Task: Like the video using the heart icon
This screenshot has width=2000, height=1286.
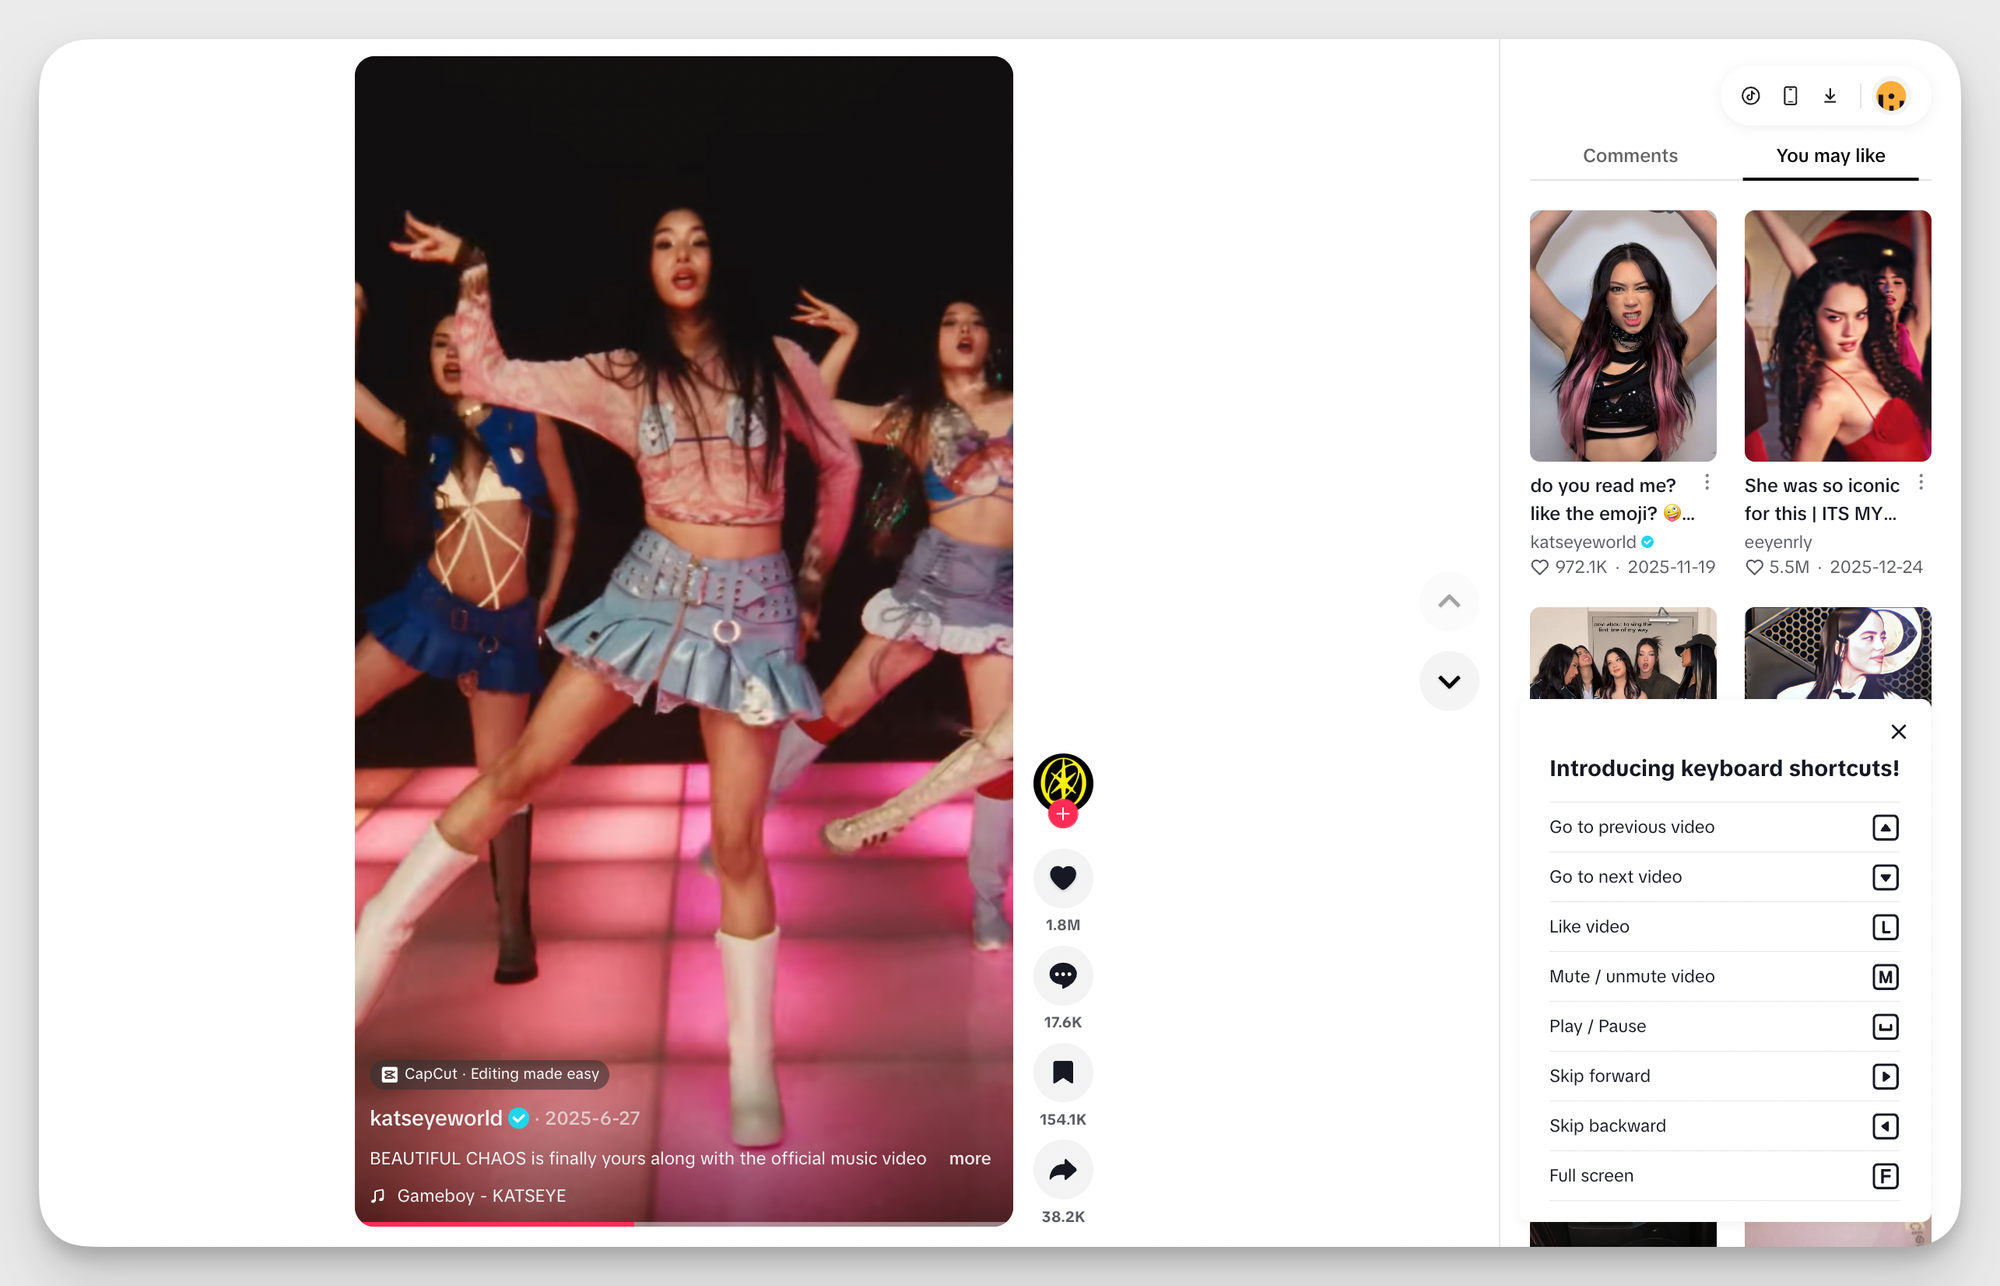Action: click(x=1063, y=877)
